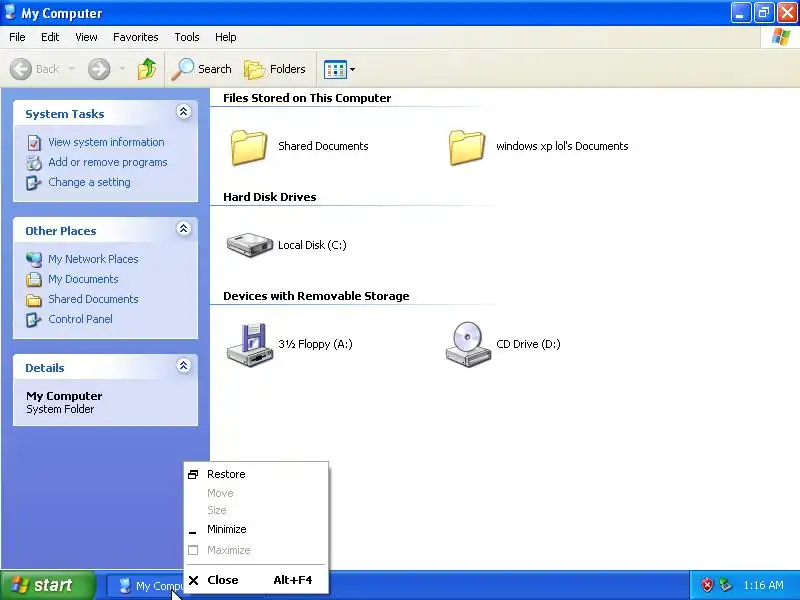Collapse the Other Places panel
This screenshot has height=600, width=800.
click(x=184, y=229)
